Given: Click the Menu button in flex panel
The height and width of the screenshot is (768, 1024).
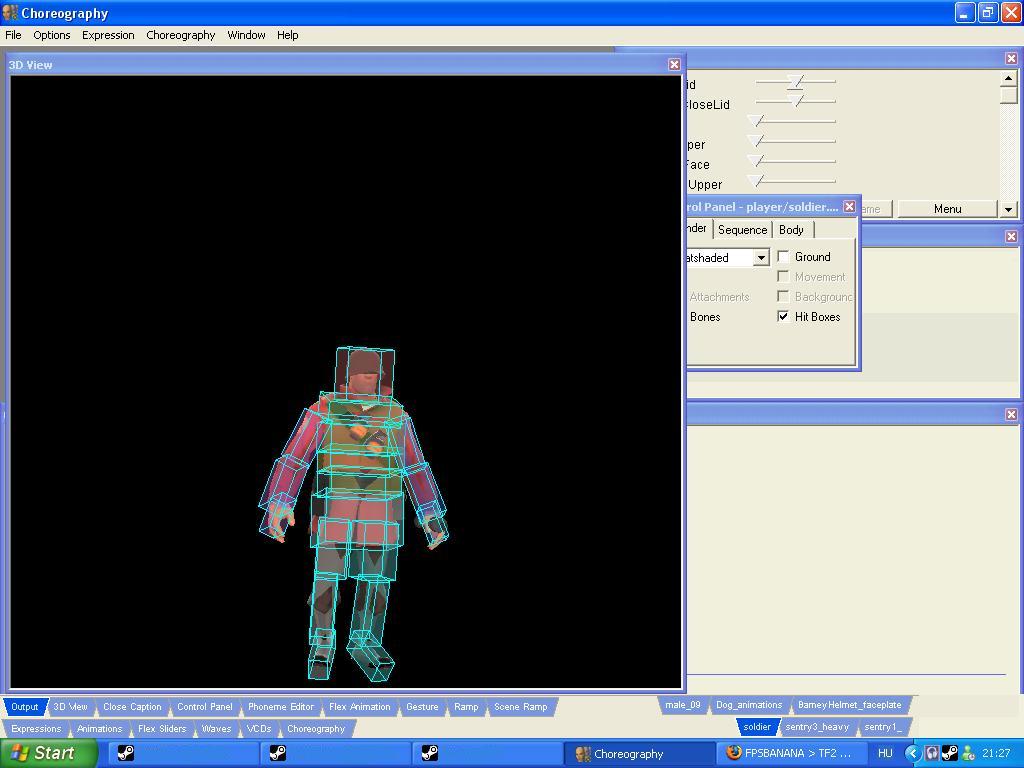Looking at the screenshot, I should coord(947,209).
